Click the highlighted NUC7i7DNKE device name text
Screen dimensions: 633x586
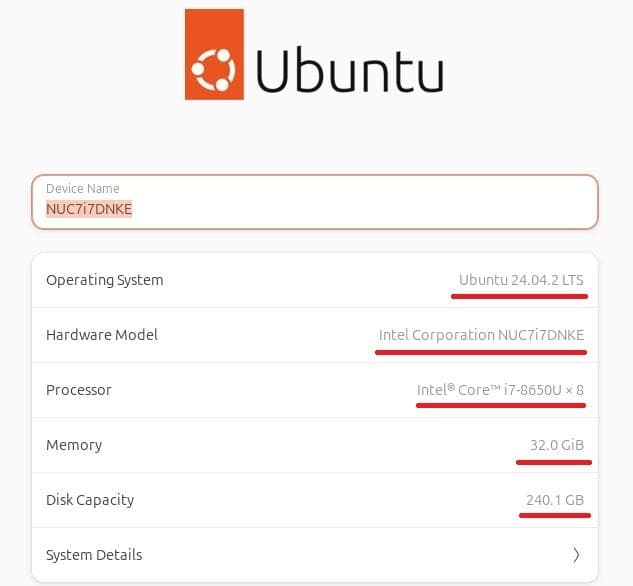tap(89, 209)
